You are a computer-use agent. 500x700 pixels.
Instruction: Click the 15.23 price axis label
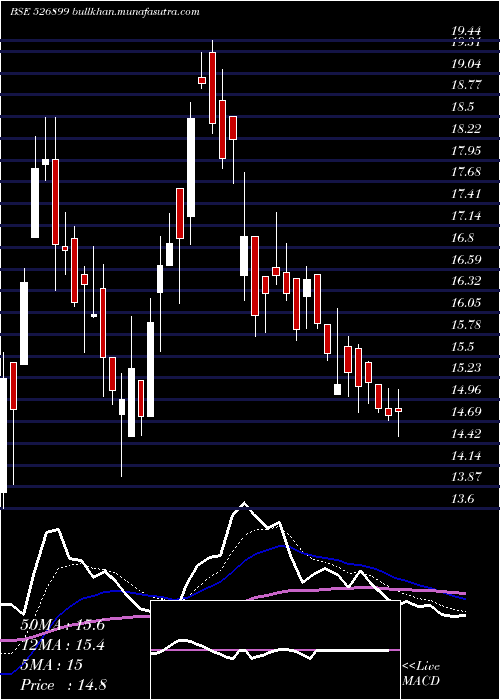point(466,368)
